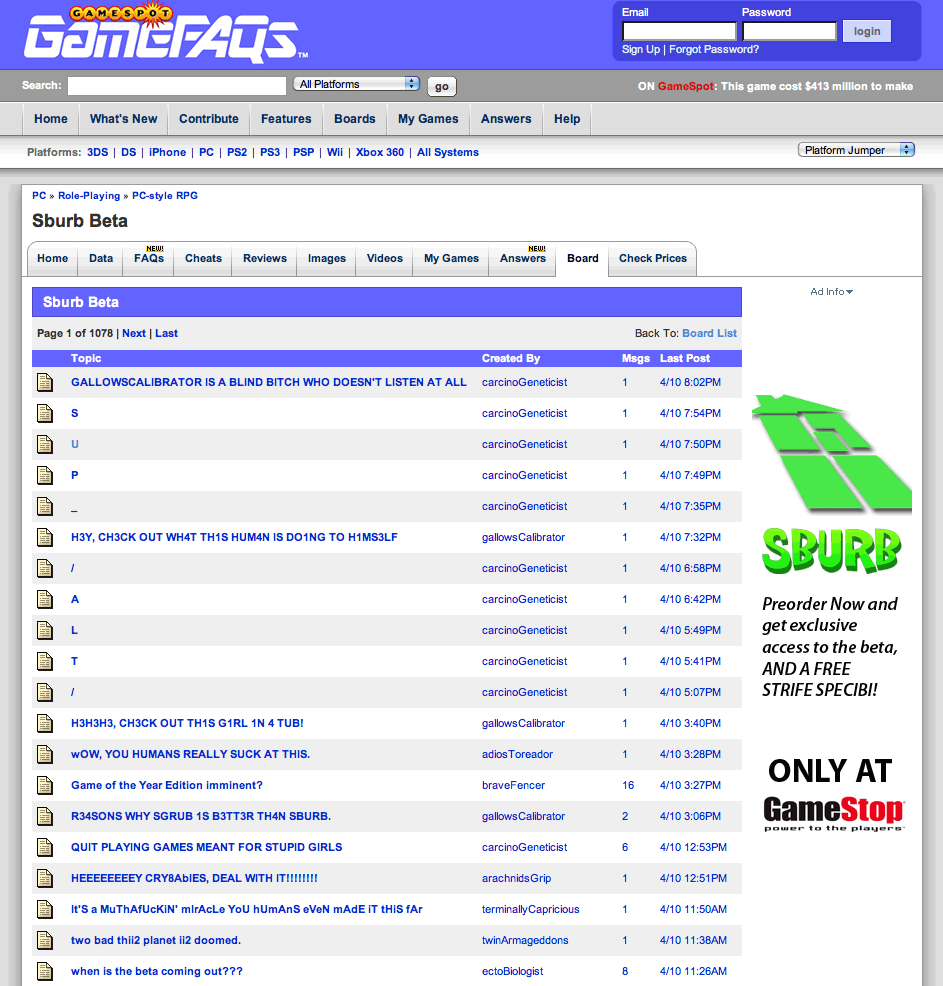Image resolution: width=943 pixels, height=986 pixels.
Task: Click the Sburb house logo advertisement
Action: coord(831,455)
